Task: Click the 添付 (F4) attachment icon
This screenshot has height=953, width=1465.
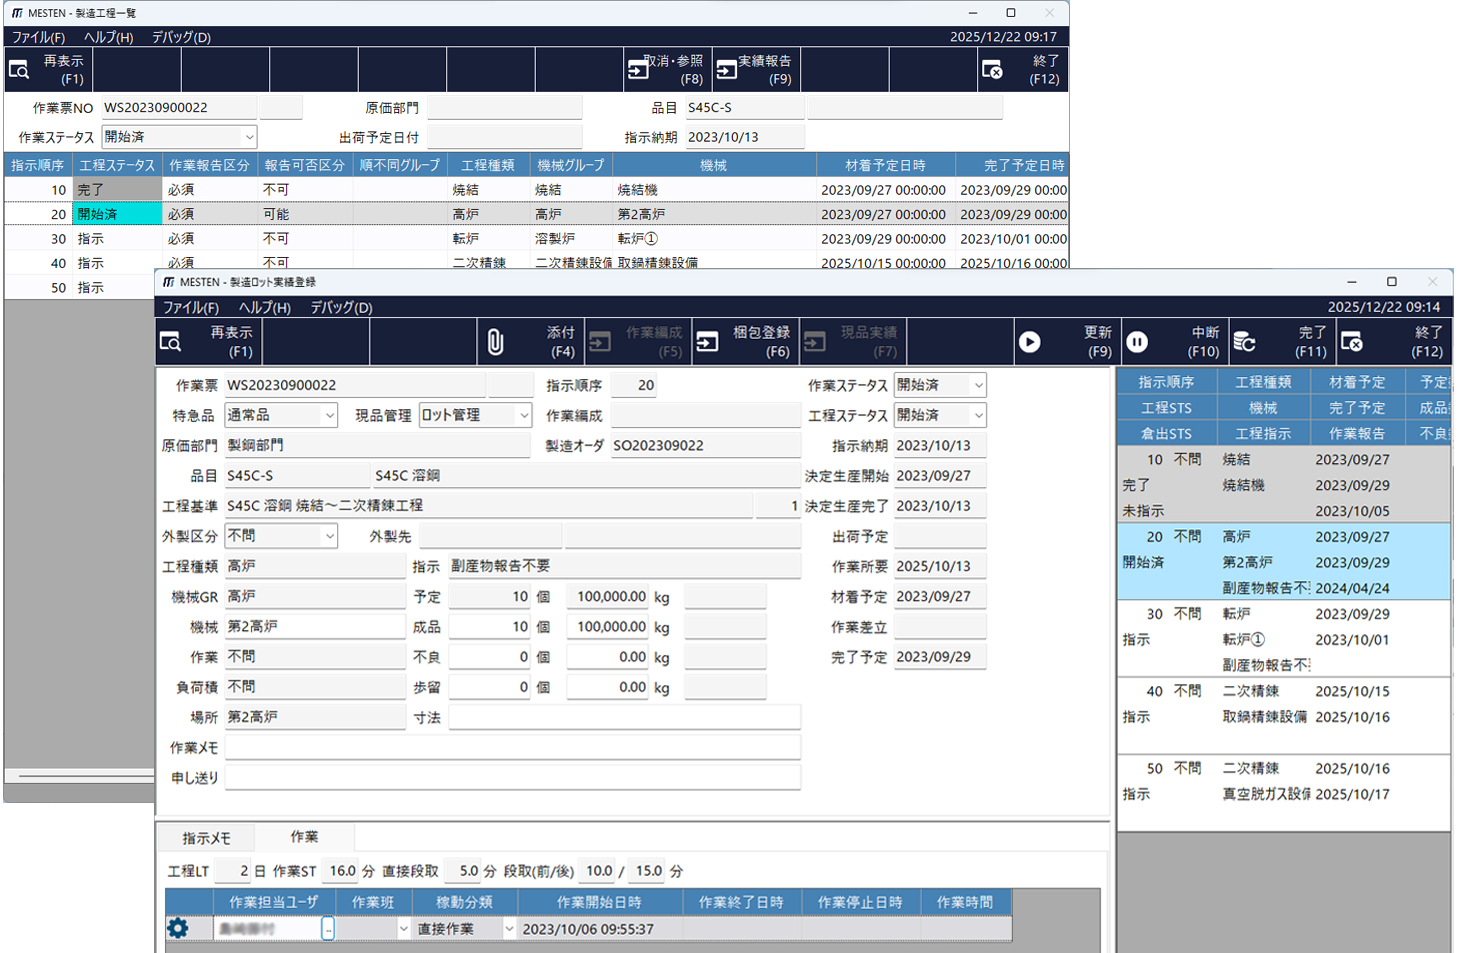Action: click(497, 341)
